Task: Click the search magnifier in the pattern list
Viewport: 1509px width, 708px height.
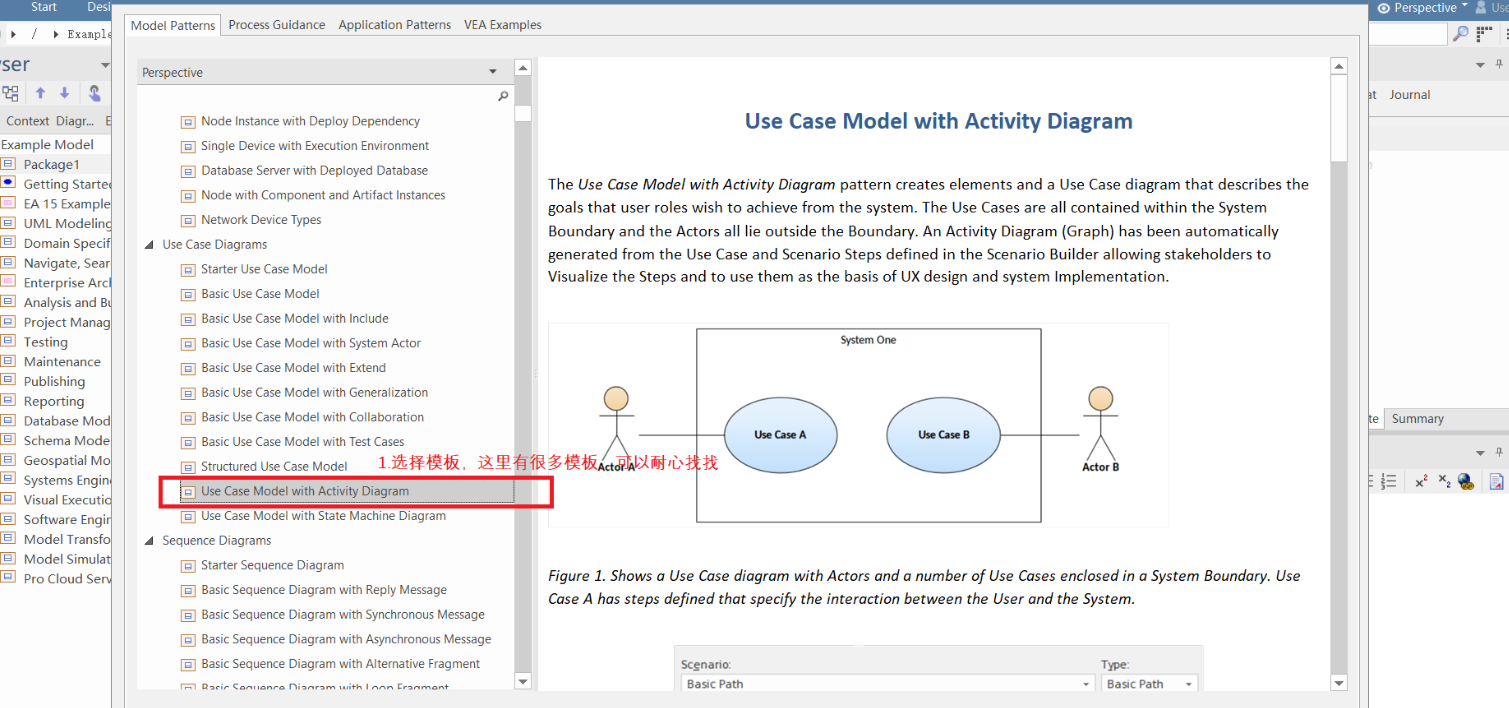Action: coord(503,96)
